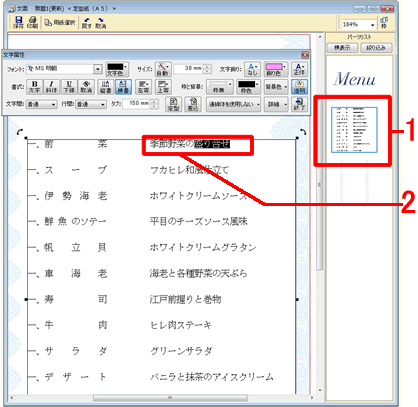
Task: Click the 取消 strikethrough button
Action: click(x=86, y=87)
